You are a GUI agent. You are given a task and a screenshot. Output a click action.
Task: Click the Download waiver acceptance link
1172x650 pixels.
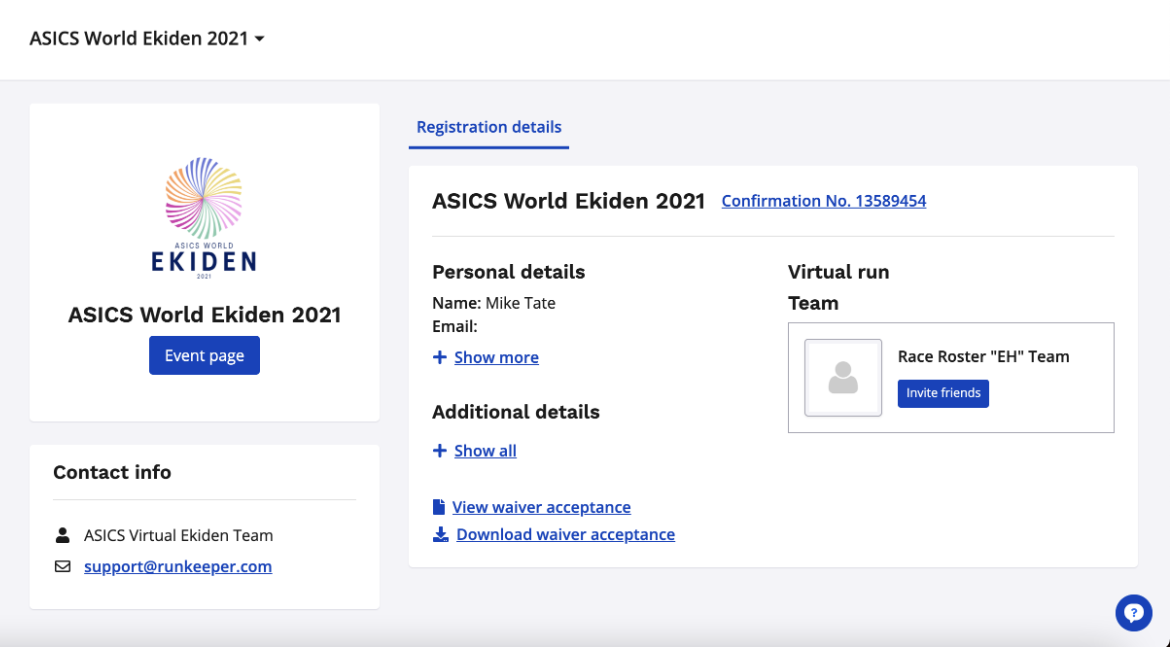565,535
